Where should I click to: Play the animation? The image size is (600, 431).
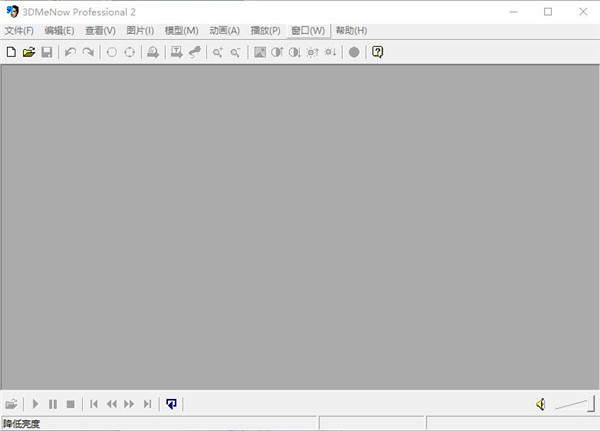35,404
